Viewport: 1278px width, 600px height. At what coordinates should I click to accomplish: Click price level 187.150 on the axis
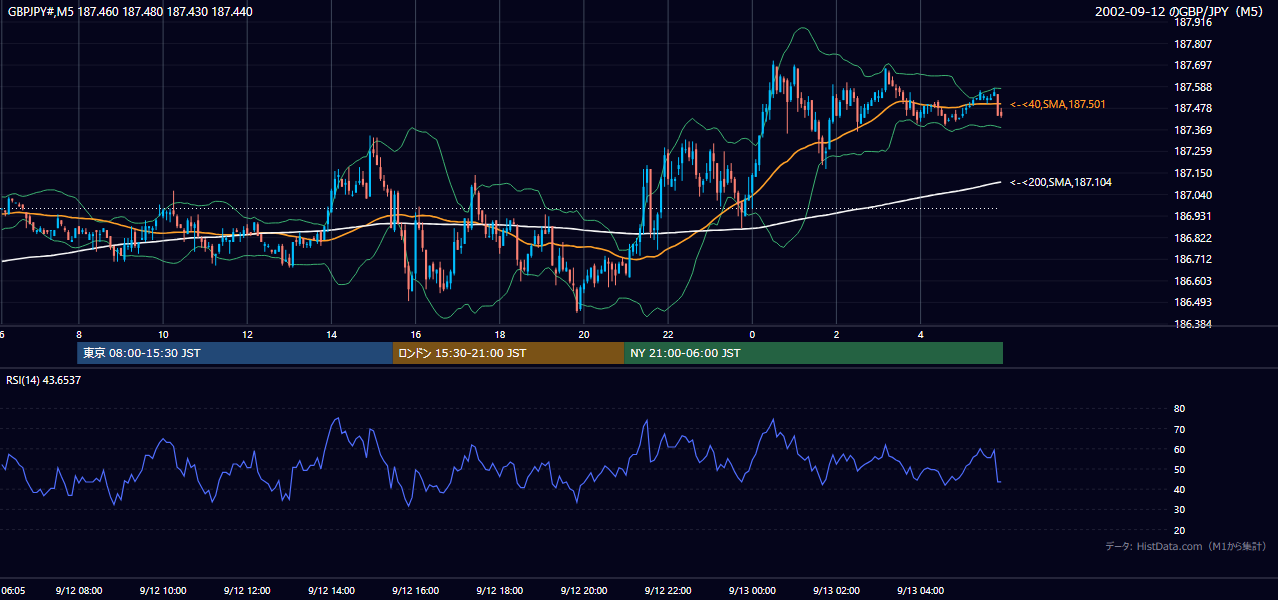click(x=1192, y=173)
